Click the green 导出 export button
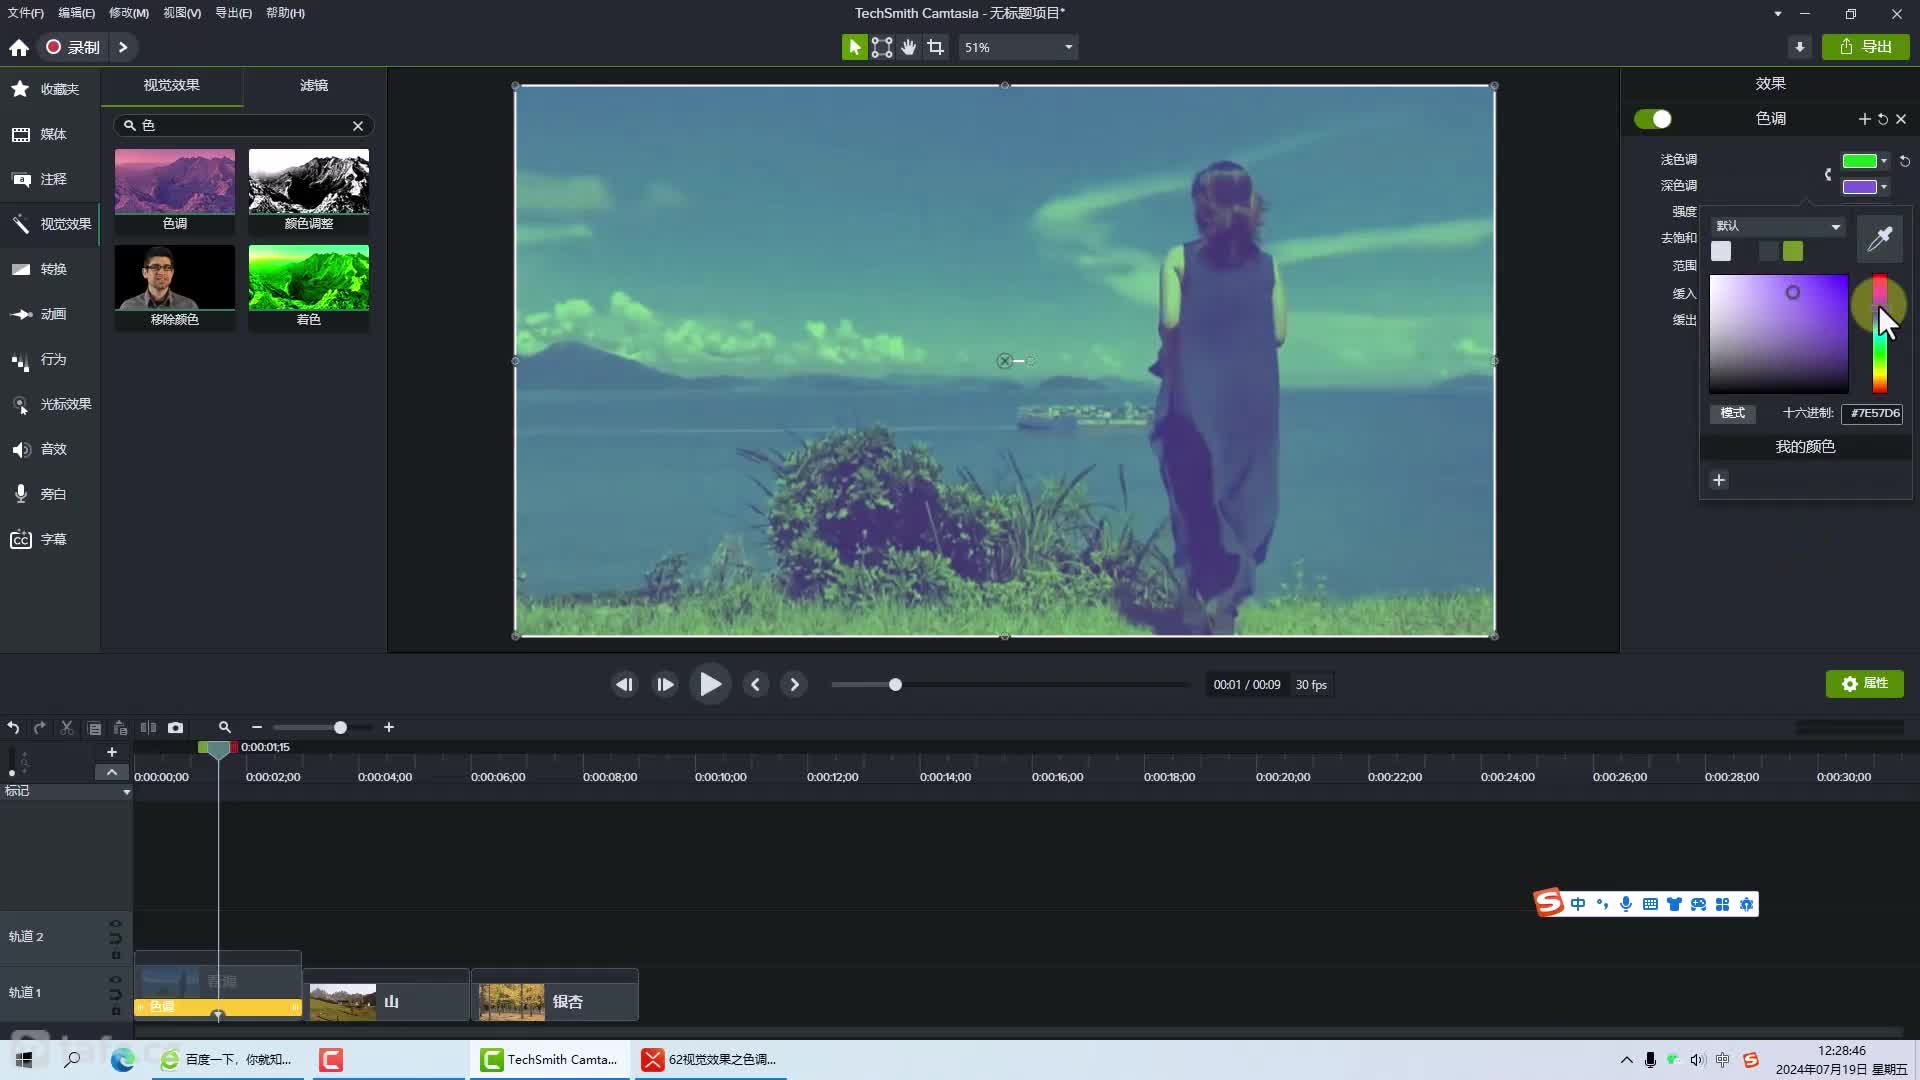 (x=1866, y=47)
